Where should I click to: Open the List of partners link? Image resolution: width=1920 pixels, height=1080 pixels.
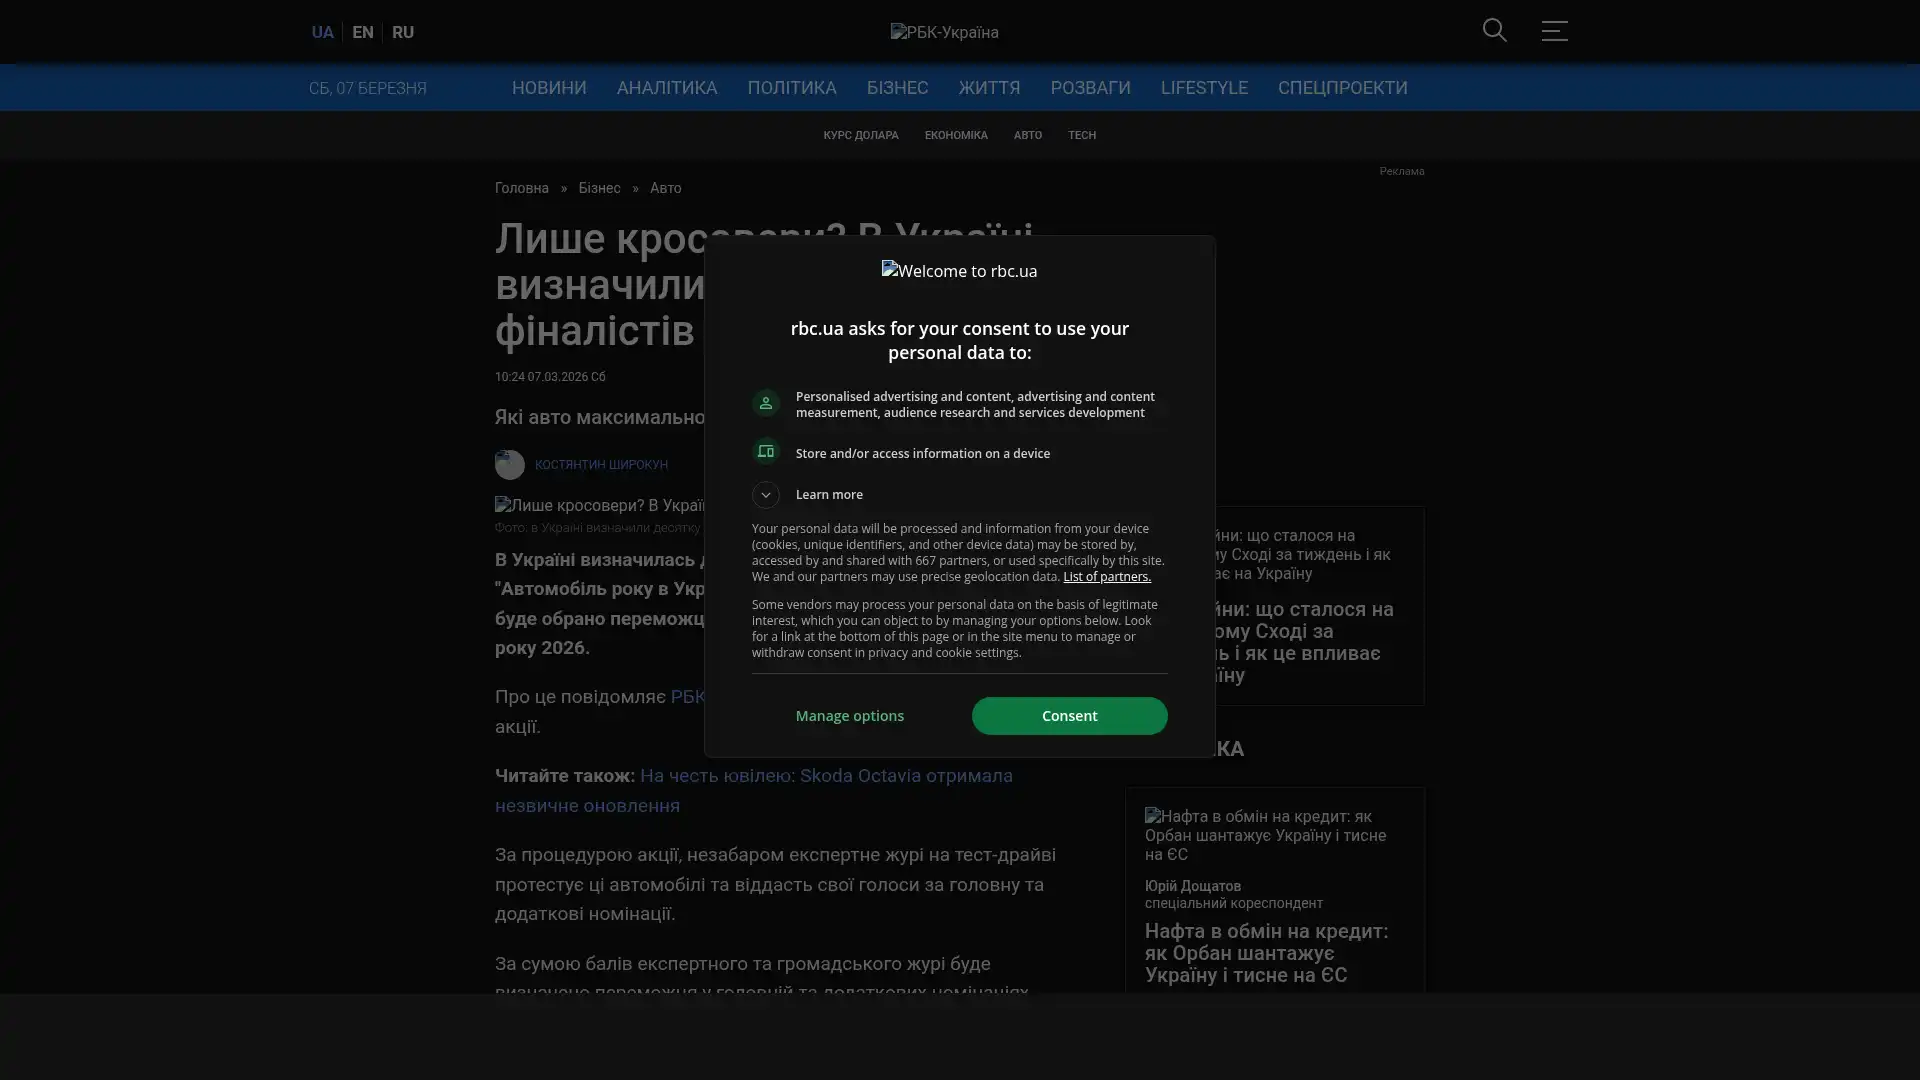[x=1106, y=577]
